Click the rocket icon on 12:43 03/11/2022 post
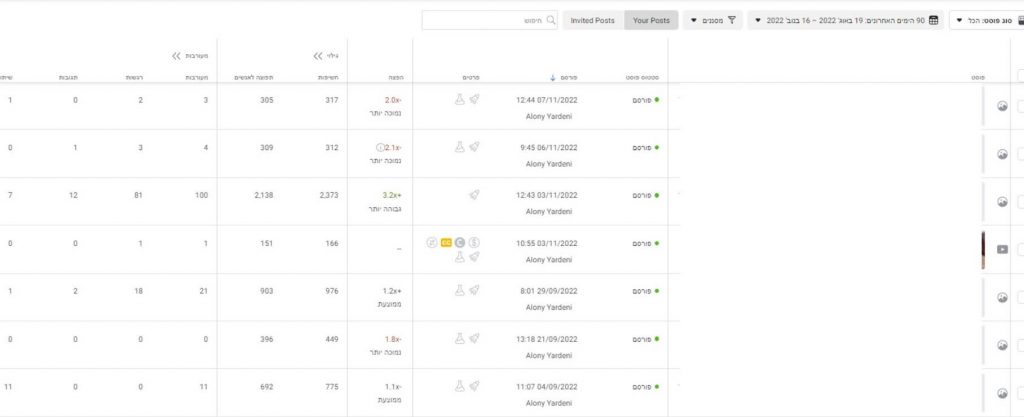This screenshot has width=1024, height=417. click(x=474, y=196)
